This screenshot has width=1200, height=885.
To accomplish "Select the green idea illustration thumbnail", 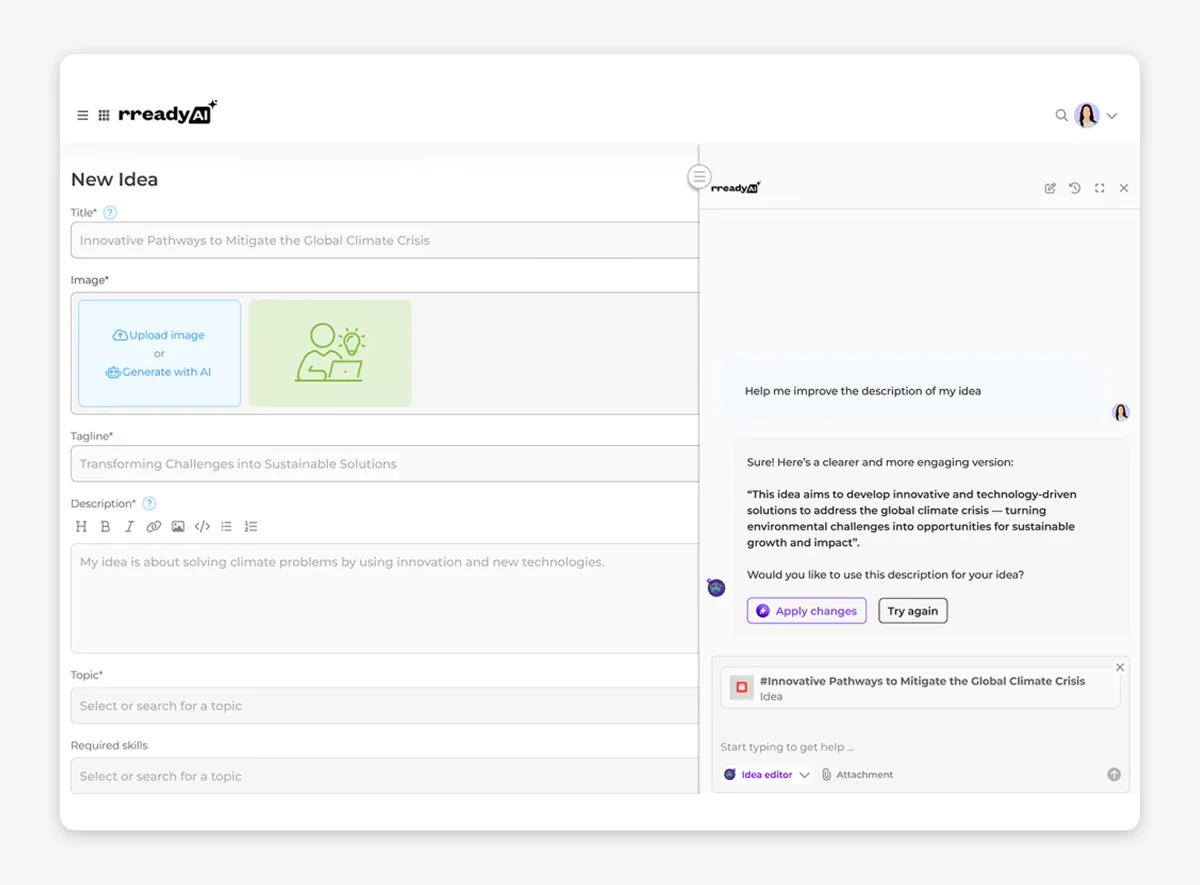I will coord(330,353).
